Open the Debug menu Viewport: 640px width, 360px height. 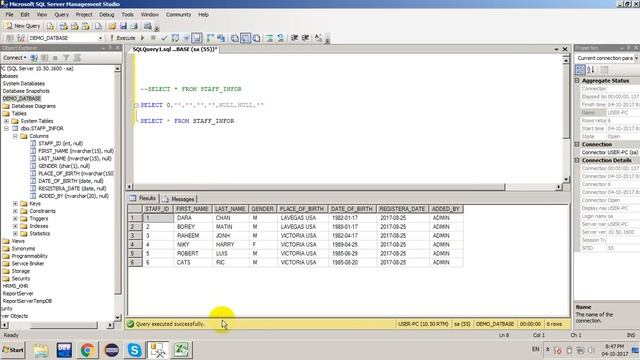[107, 14]
